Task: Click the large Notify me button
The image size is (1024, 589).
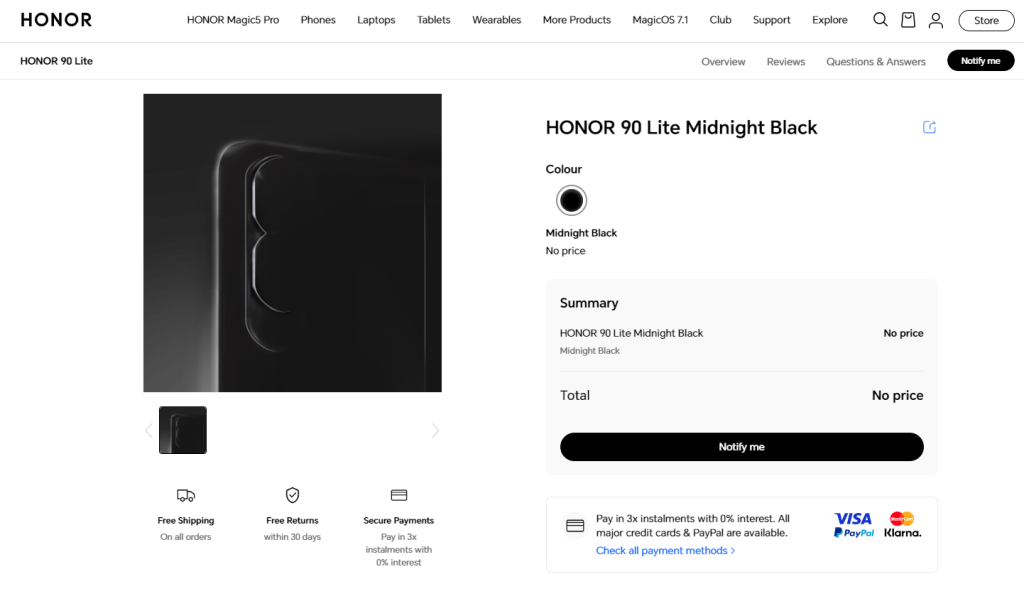Action: (x=741, y=447)
